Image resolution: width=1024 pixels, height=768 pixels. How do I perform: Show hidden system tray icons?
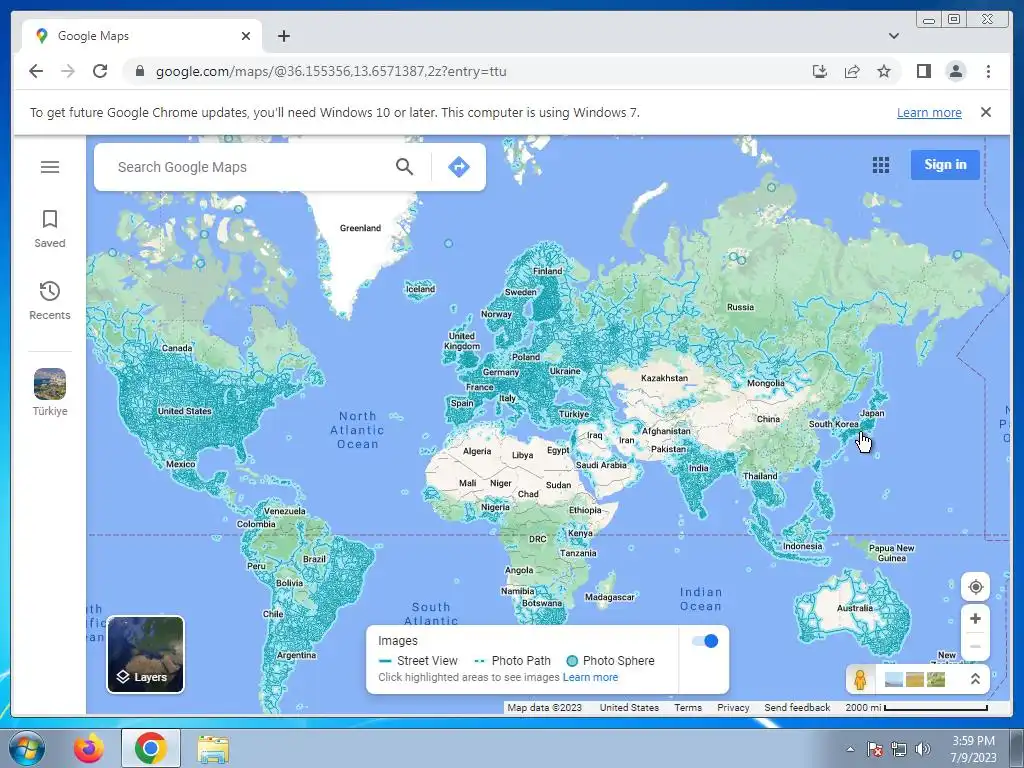[x=850, y=749]
